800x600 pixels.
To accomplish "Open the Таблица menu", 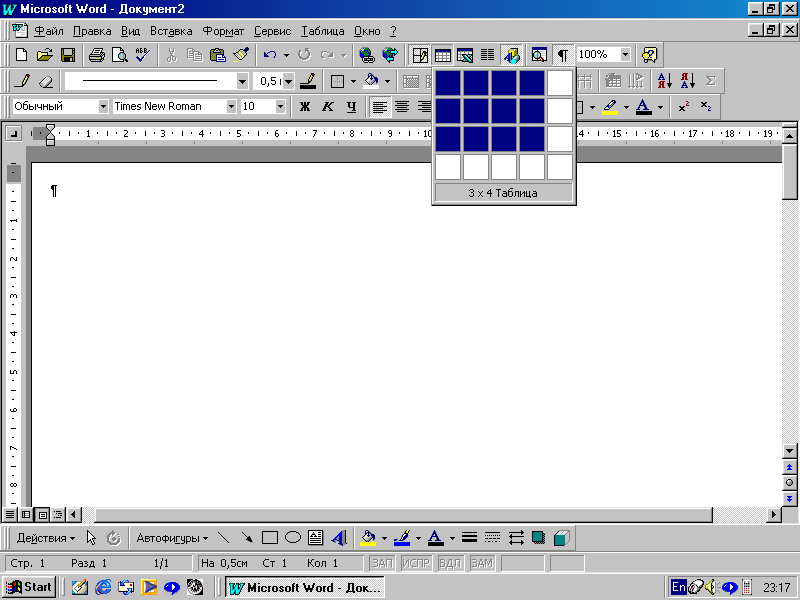I will pyautogui.click(x=322, y=31).
